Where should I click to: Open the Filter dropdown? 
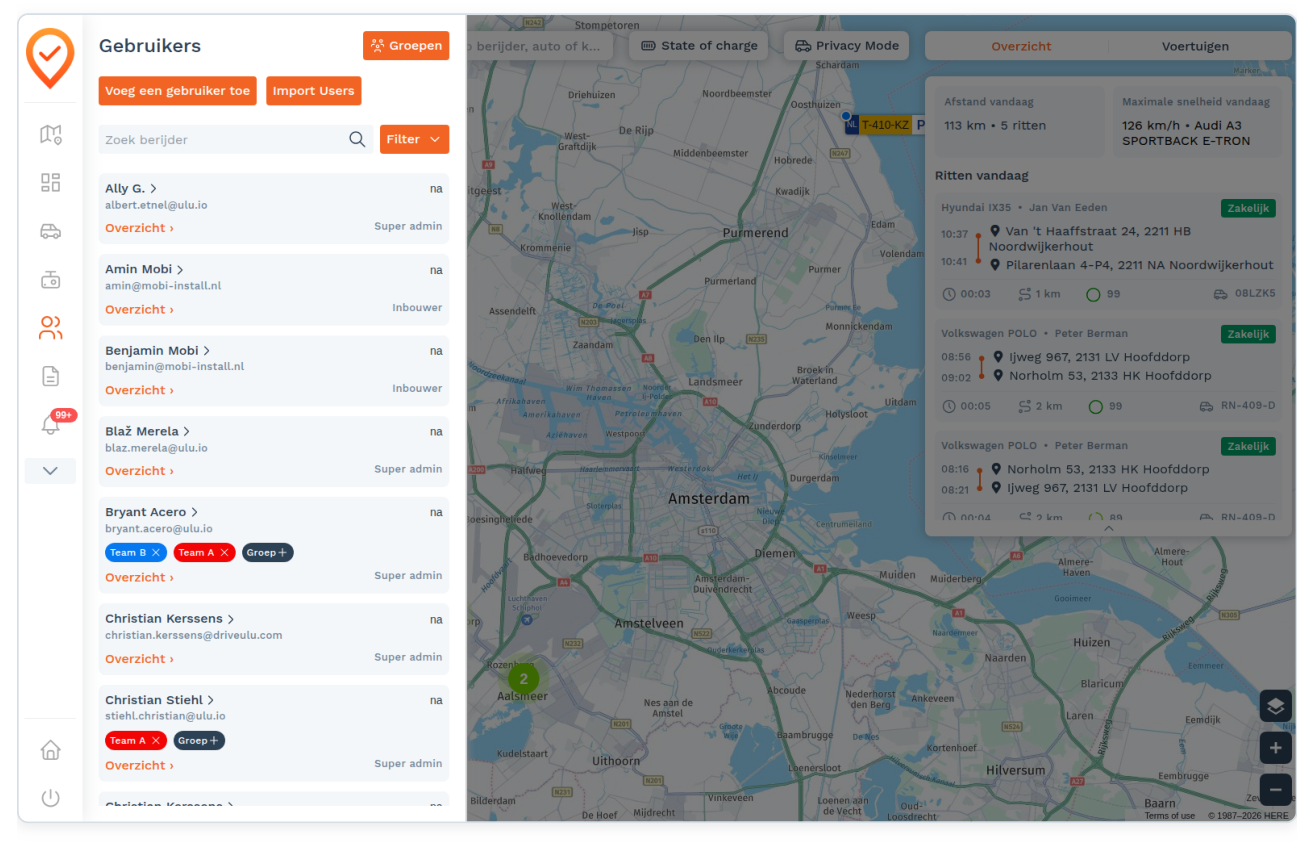pos(414,139)
